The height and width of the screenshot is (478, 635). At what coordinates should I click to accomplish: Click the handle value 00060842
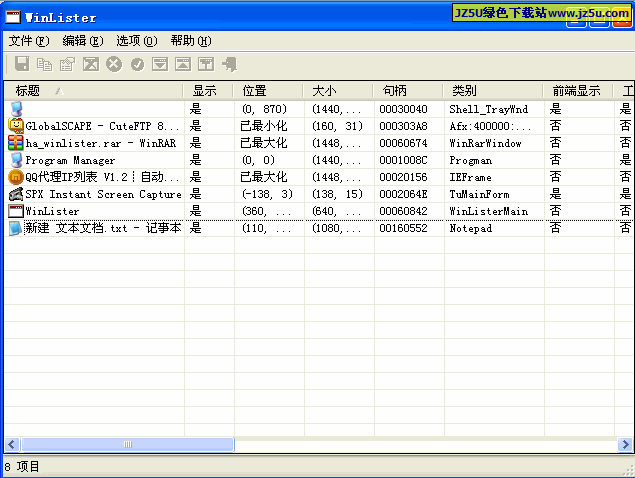(403, 211)
